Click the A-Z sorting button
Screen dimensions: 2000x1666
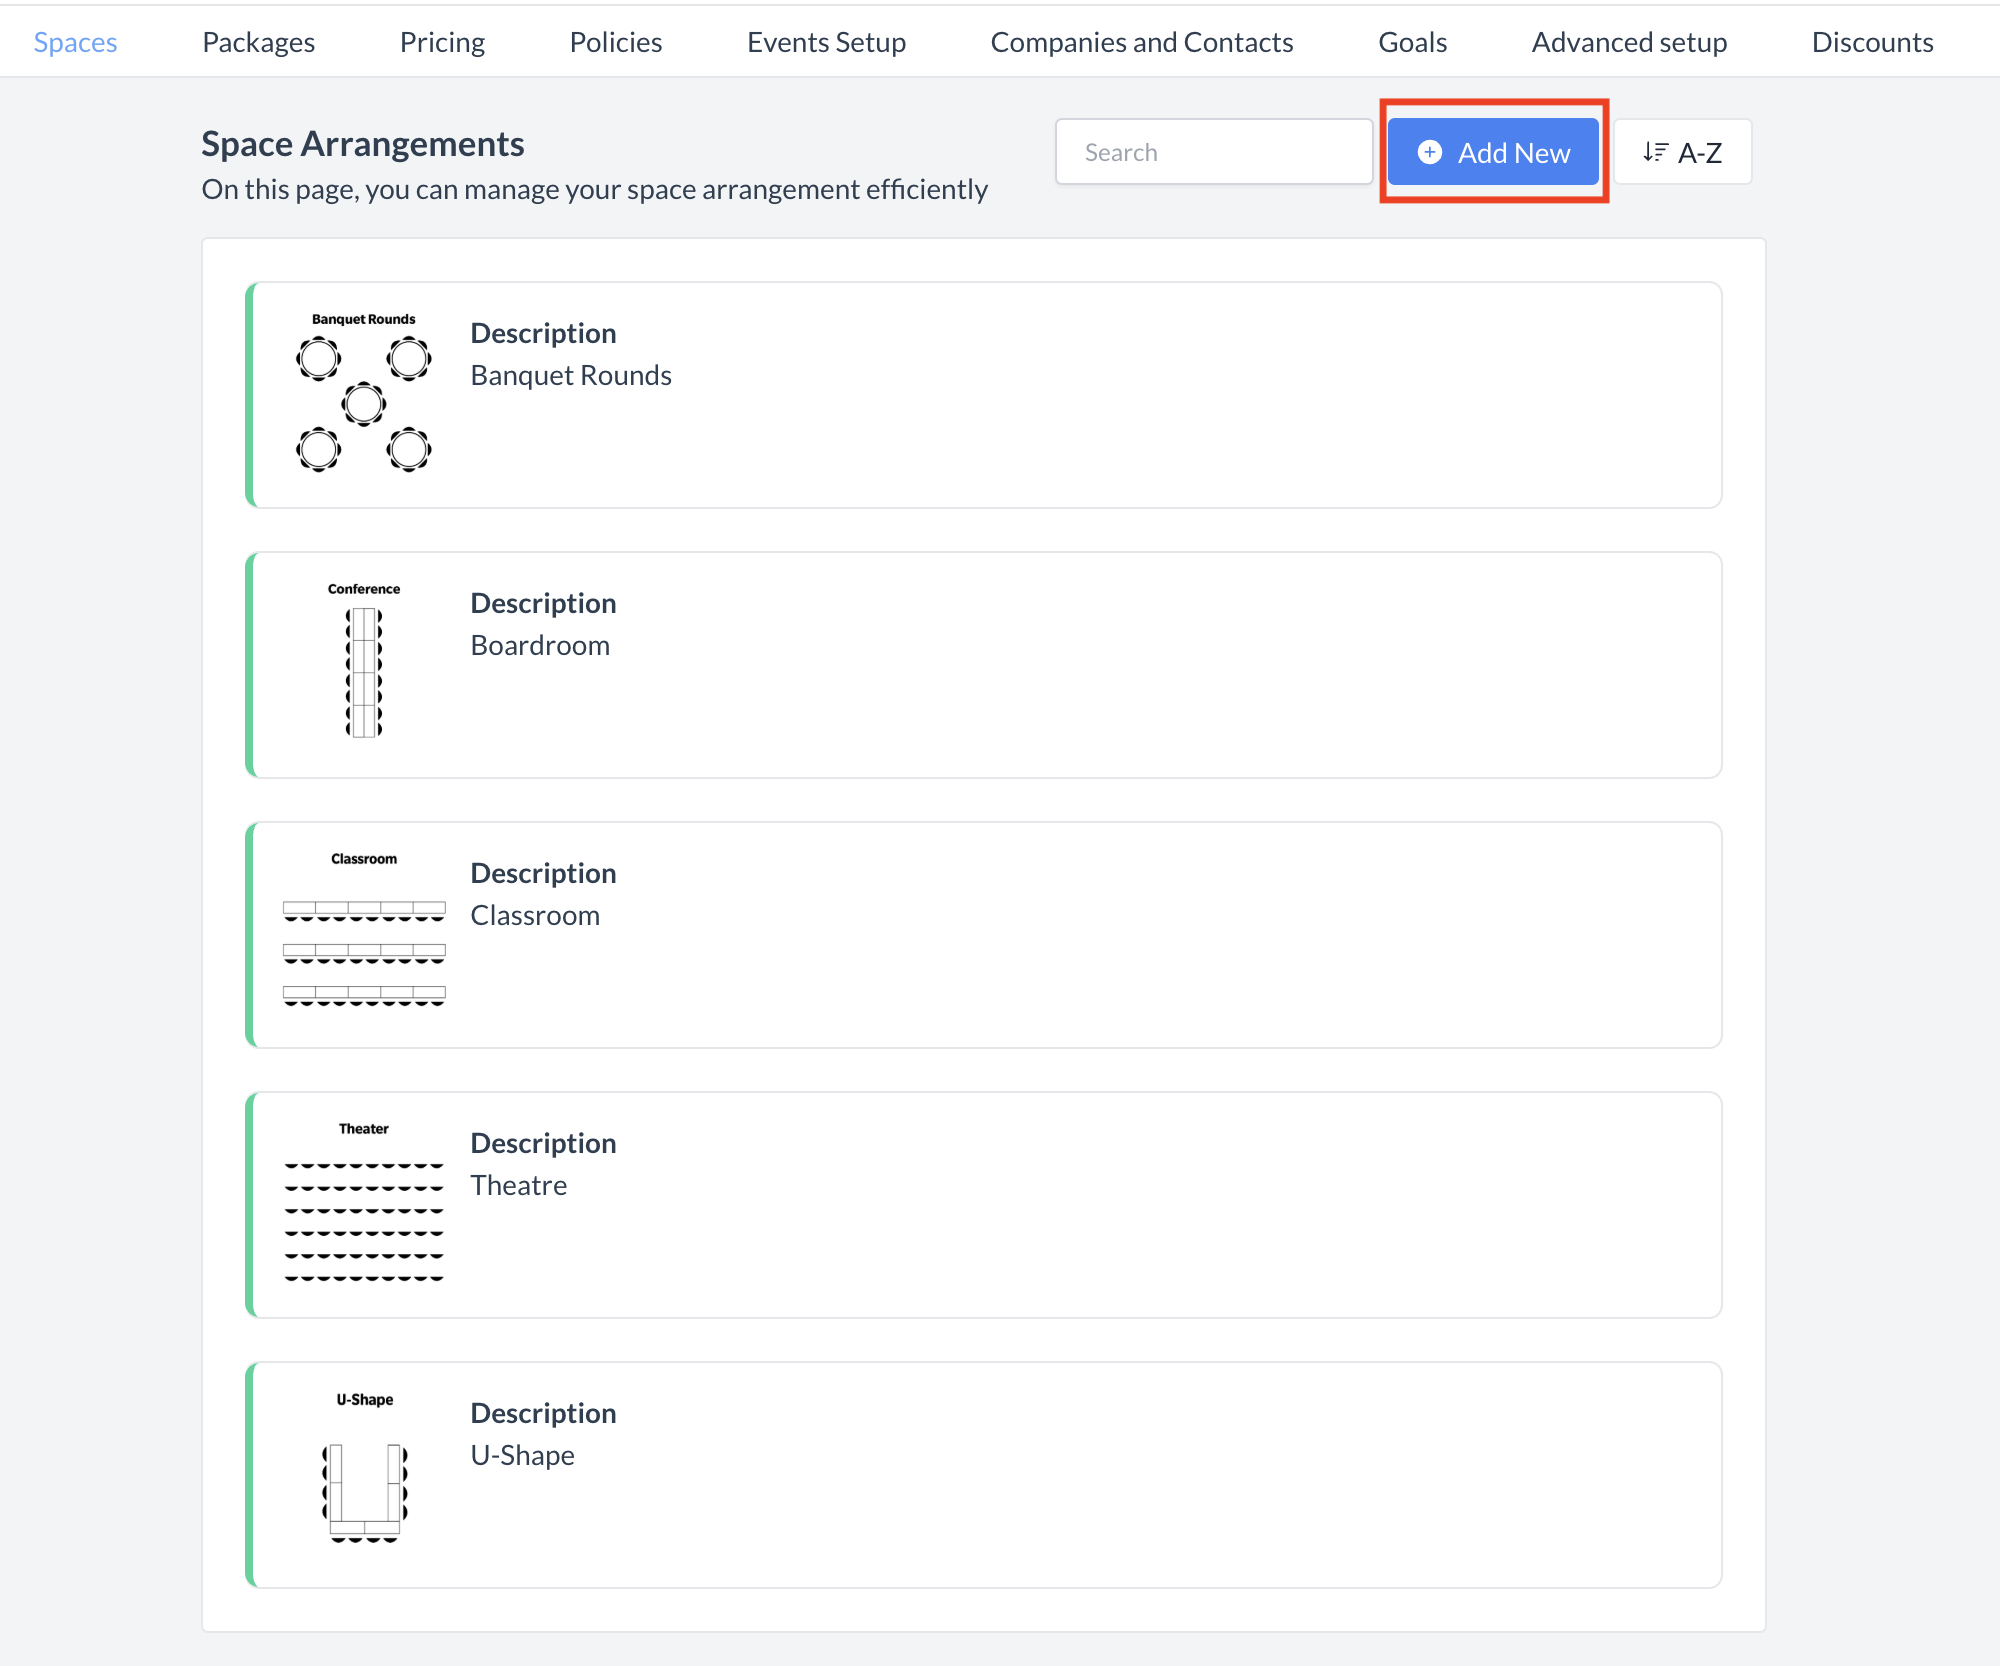tap(1682, 151)
